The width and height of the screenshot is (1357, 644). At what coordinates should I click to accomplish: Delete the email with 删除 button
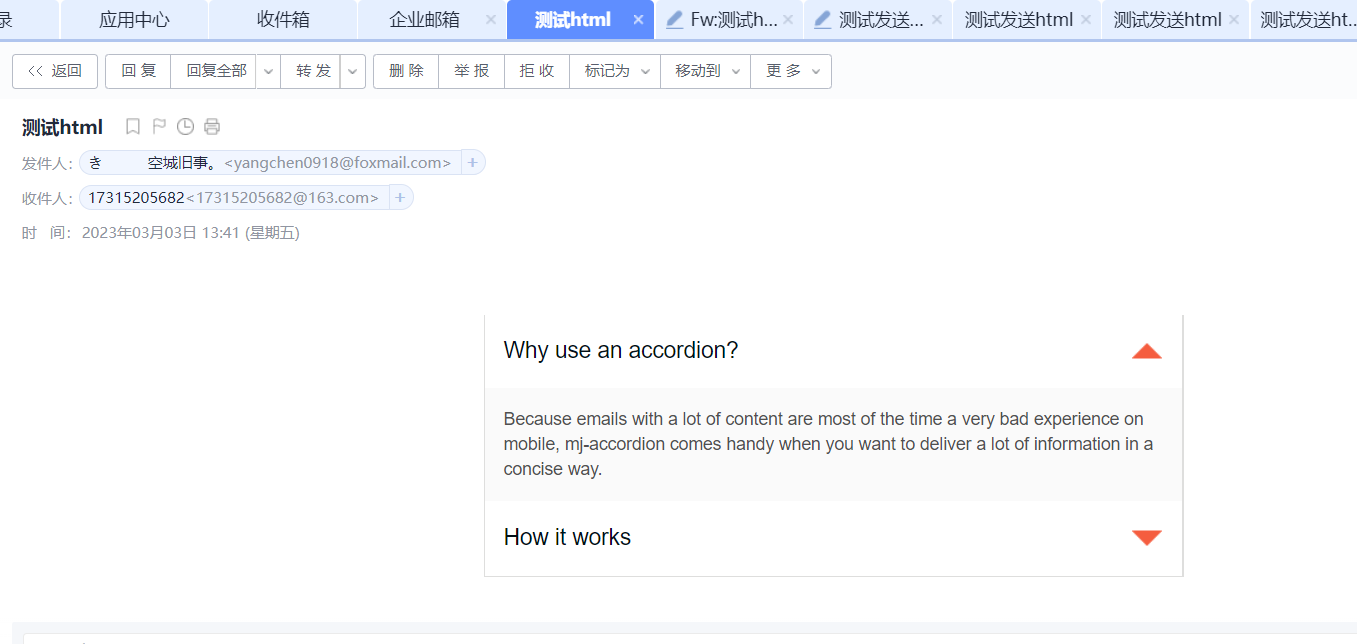(405, 71)
